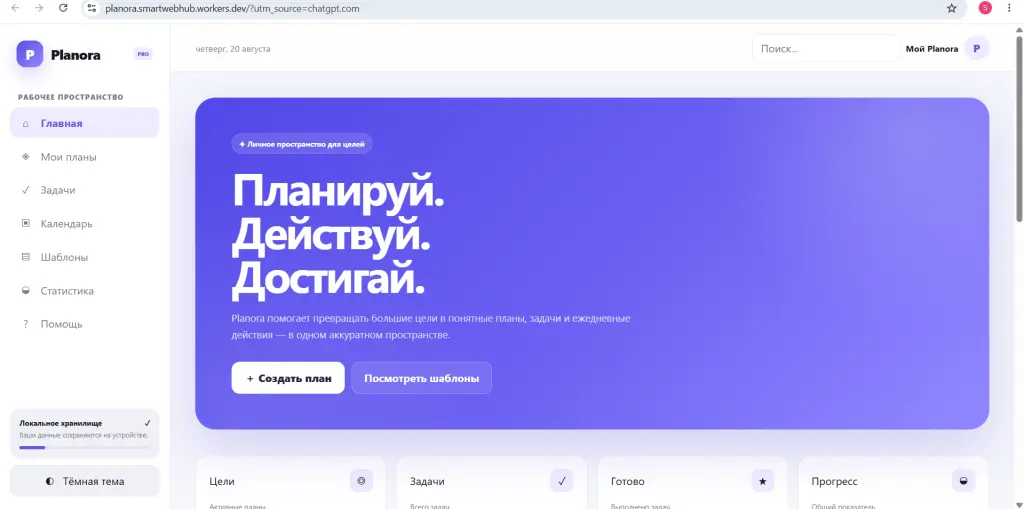
Task: Go to Задачи via checkmark icon
Action: [x=26, y=190]
